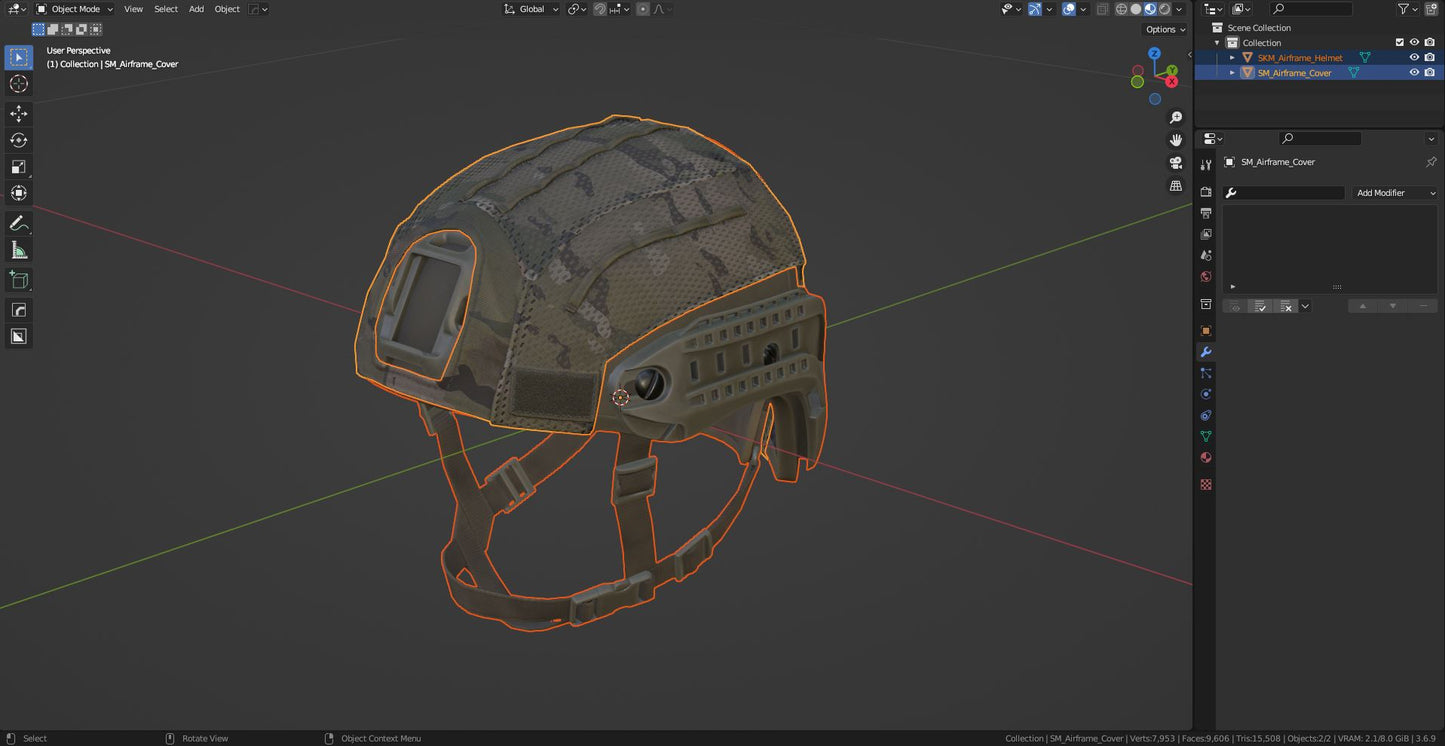Expand SM_Airframe_Cover in the Outliner
The height and width of the screenshot is (746, 1445).
pos(1232,72)
